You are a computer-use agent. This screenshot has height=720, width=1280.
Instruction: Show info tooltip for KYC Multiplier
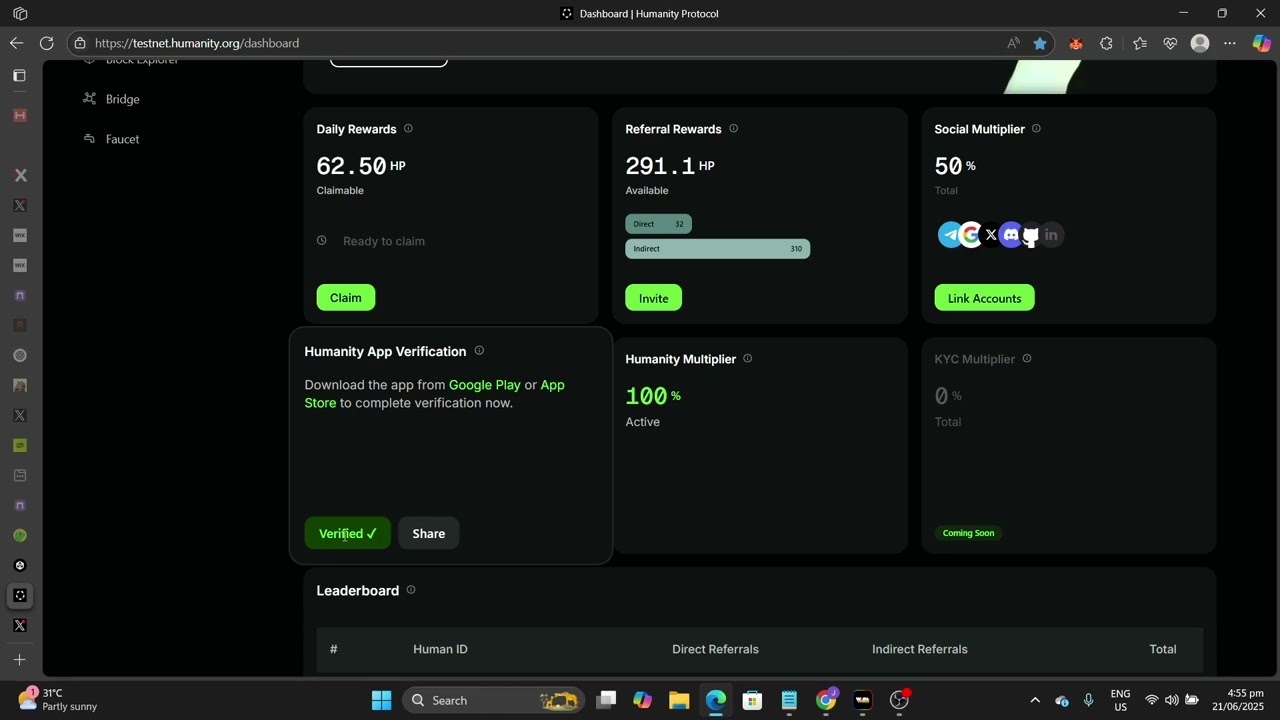click(x=1027, y=358)
